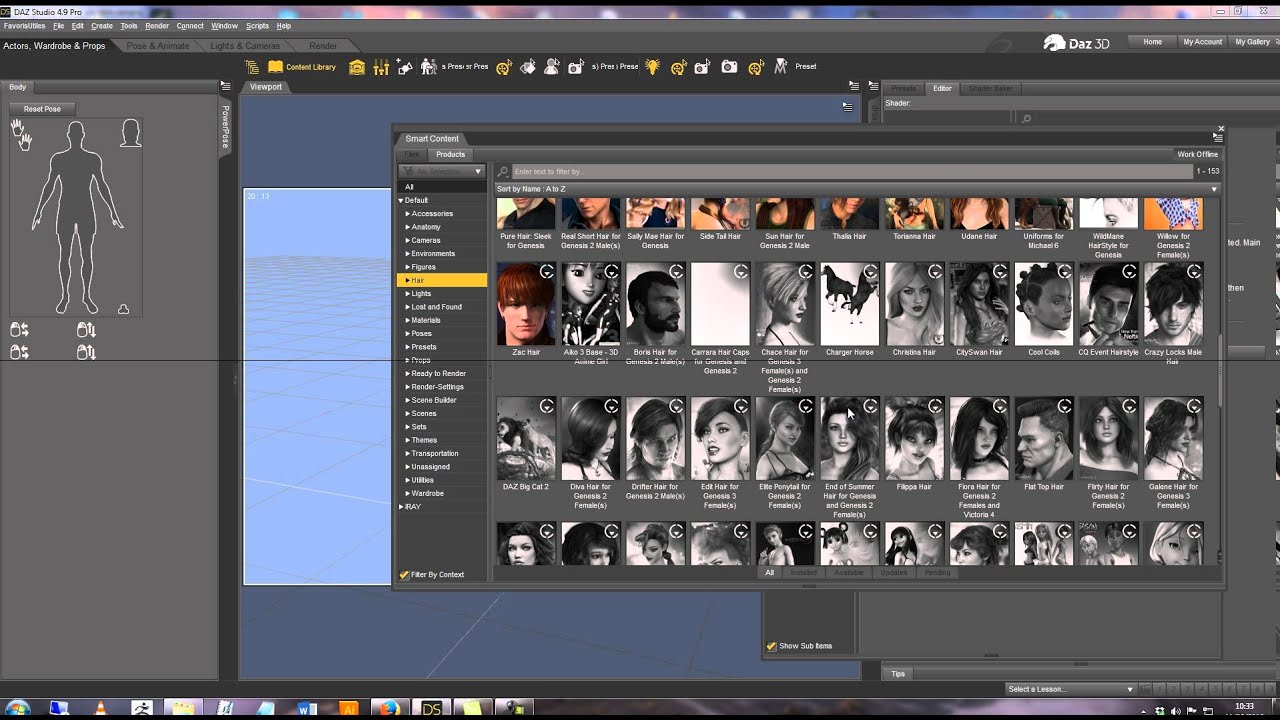Screen dimensions: 1280x720
Task: Click the search magnifier icon in Smart Content
Action: coord(504,172)
